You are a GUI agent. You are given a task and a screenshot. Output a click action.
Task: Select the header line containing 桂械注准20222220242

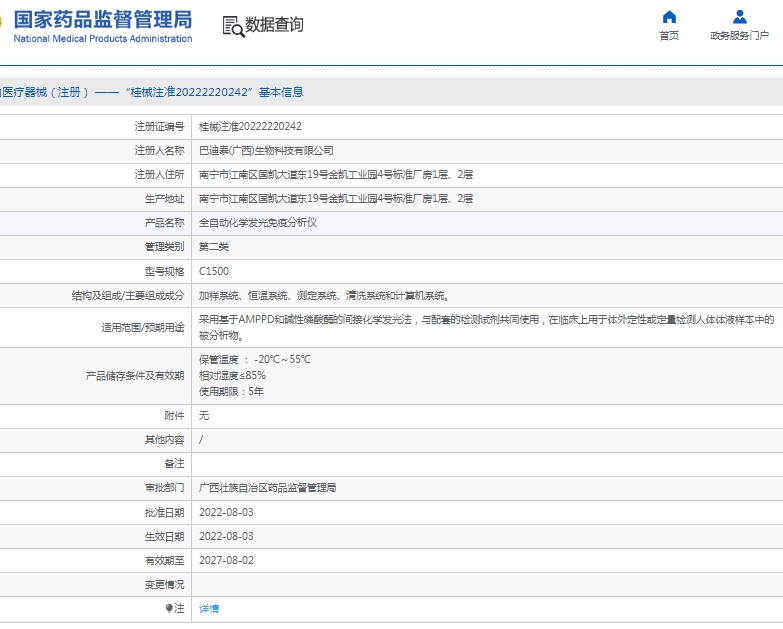tap(152, 92)
